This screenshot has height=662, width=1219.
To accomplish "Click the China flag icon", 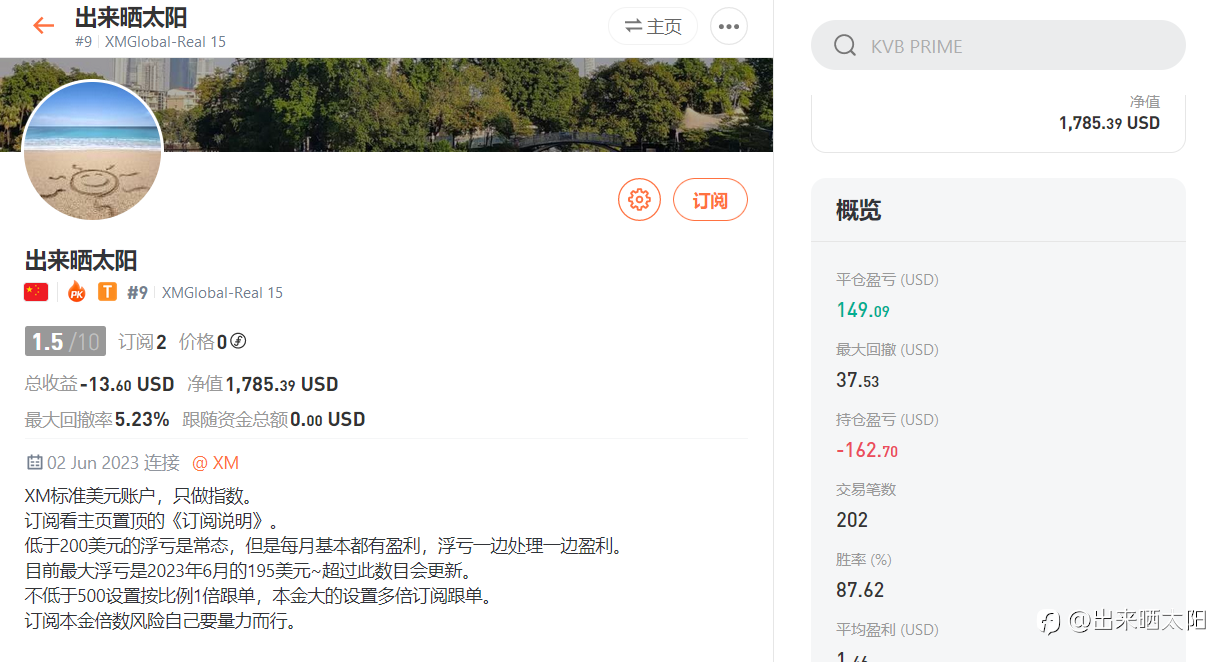I will pyautogui.click(x=36, y=292).
